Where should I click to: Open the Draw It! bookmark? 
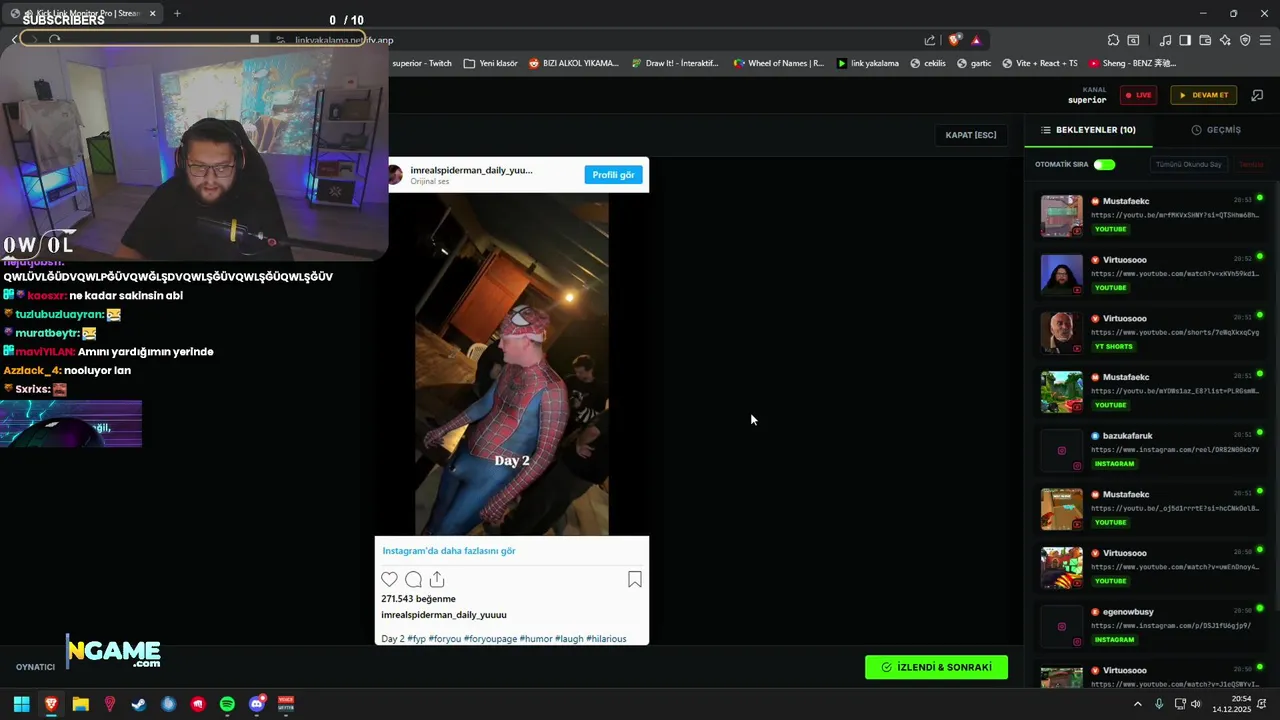click(675, 63)
